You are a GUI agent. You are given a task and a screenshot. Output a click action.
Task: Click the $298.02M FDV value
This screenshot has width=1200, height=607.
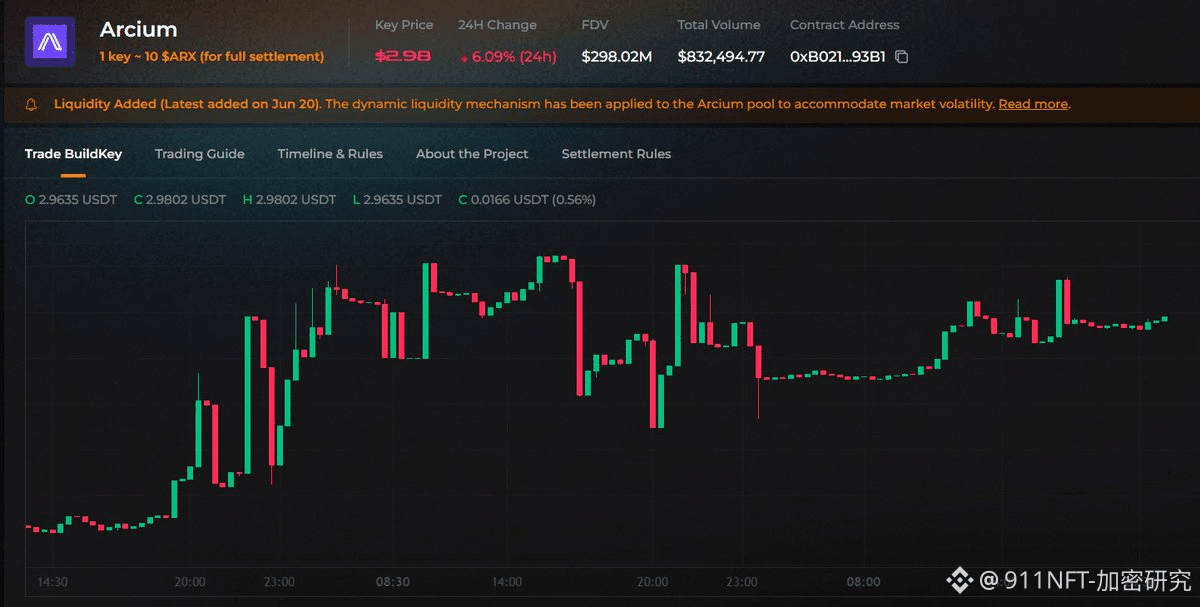coord(616,57)
